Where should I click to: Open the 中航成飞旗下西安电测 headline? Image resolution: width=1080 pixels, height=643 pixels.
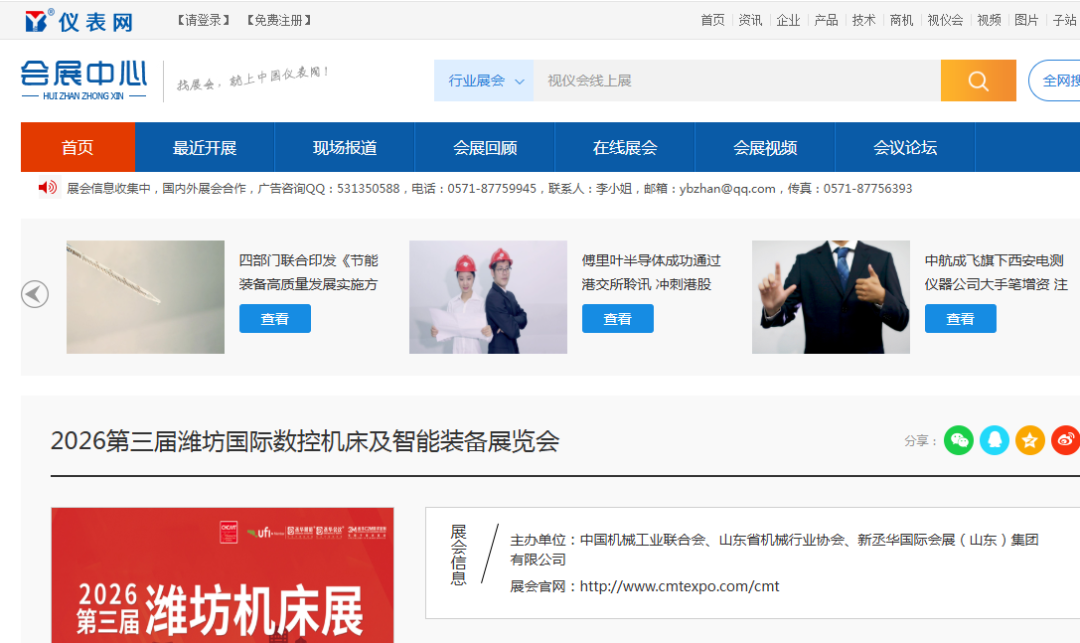click(994, 260)
